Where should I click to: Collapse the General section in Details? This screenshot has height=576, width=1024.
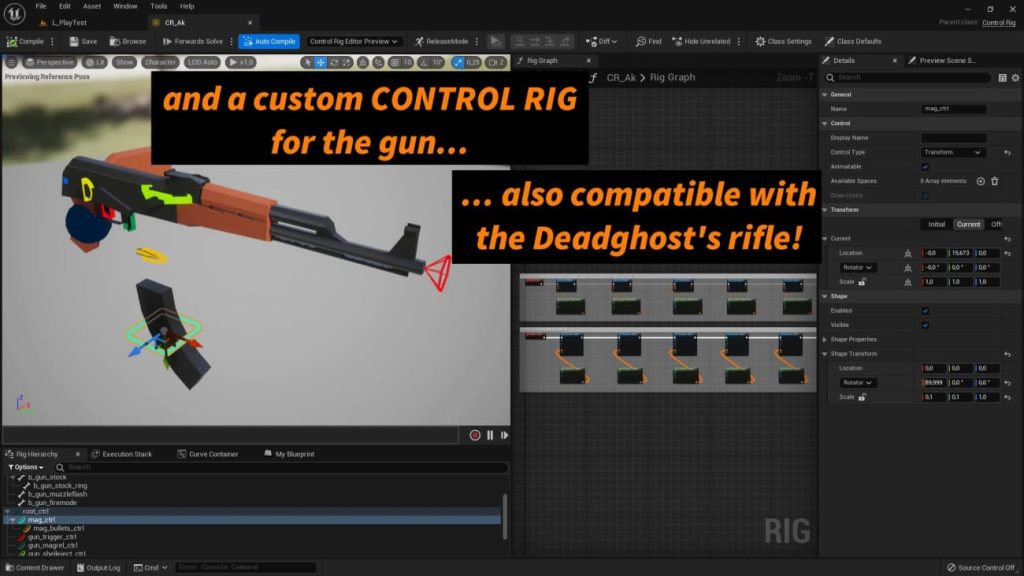[825, 95]
